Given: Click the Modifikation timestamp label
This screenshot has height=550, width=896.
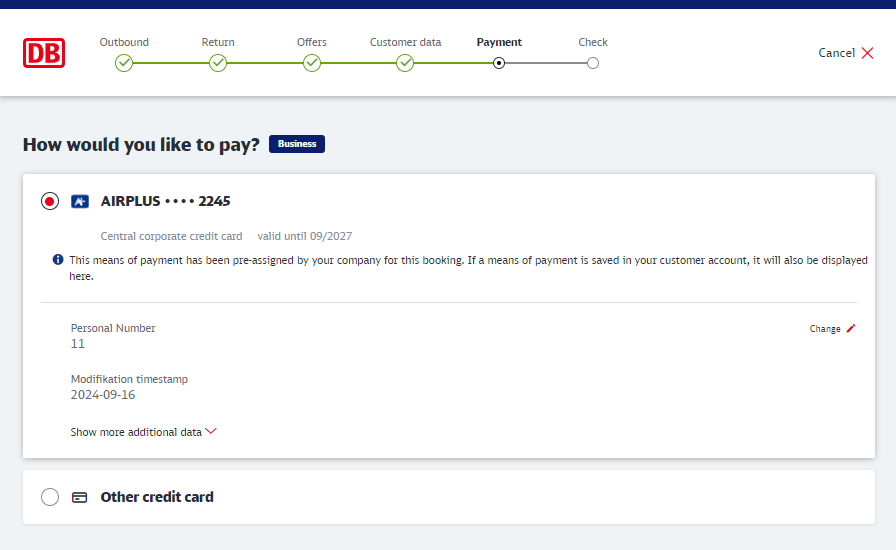Looking at the screenshot, I should point(129,379).
